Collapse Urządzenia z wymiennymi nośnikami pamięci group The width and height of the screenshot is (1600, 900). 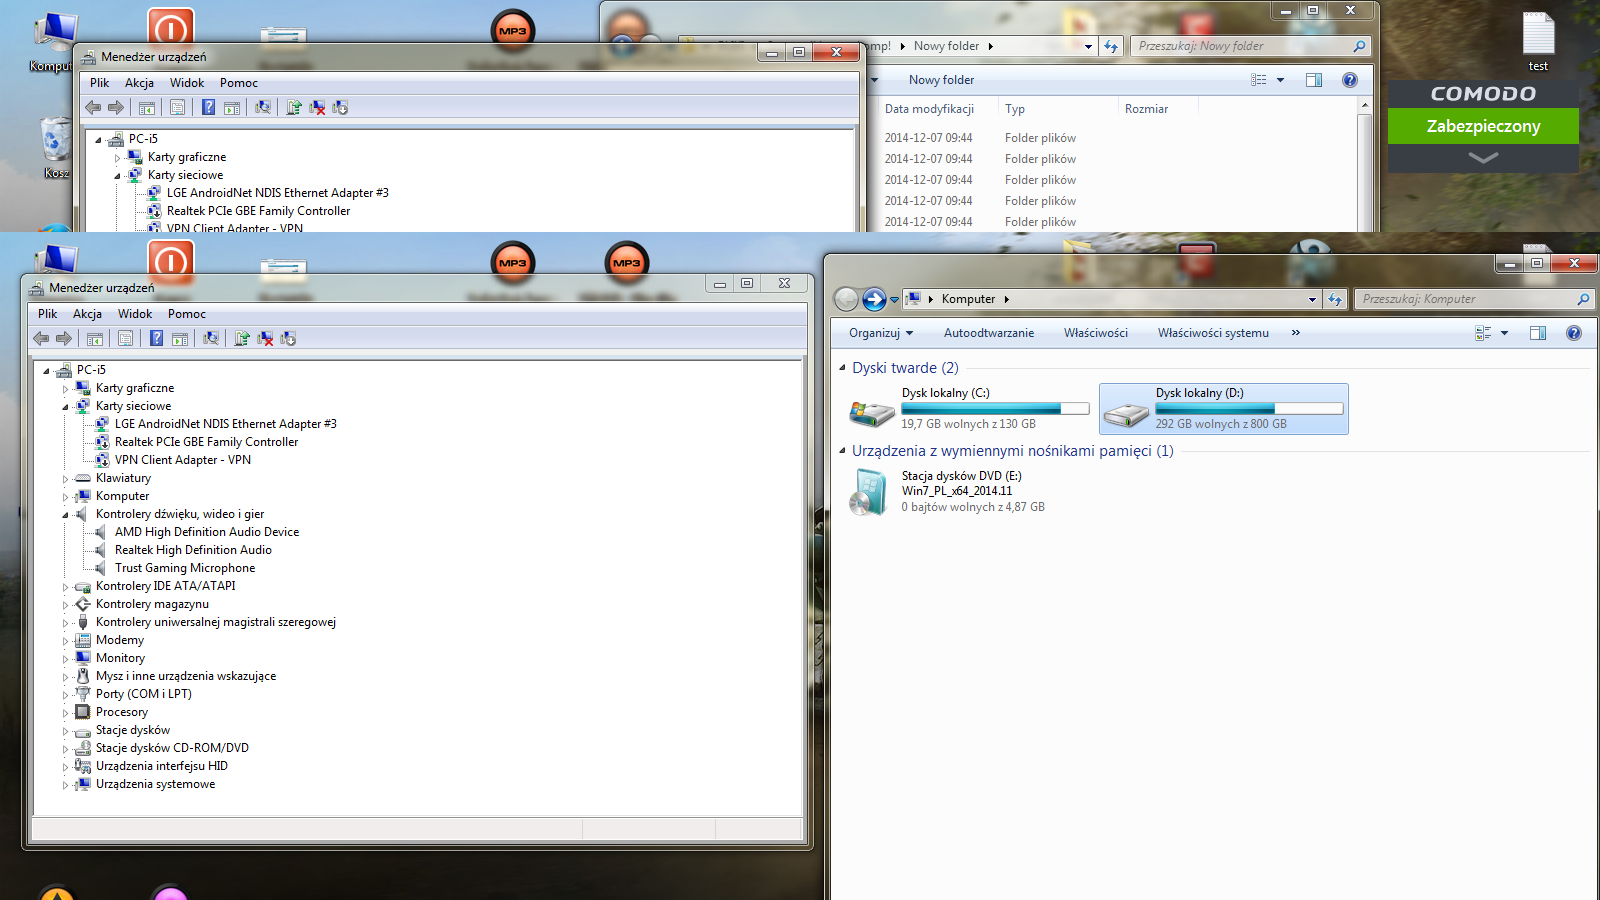pos(842,451)
